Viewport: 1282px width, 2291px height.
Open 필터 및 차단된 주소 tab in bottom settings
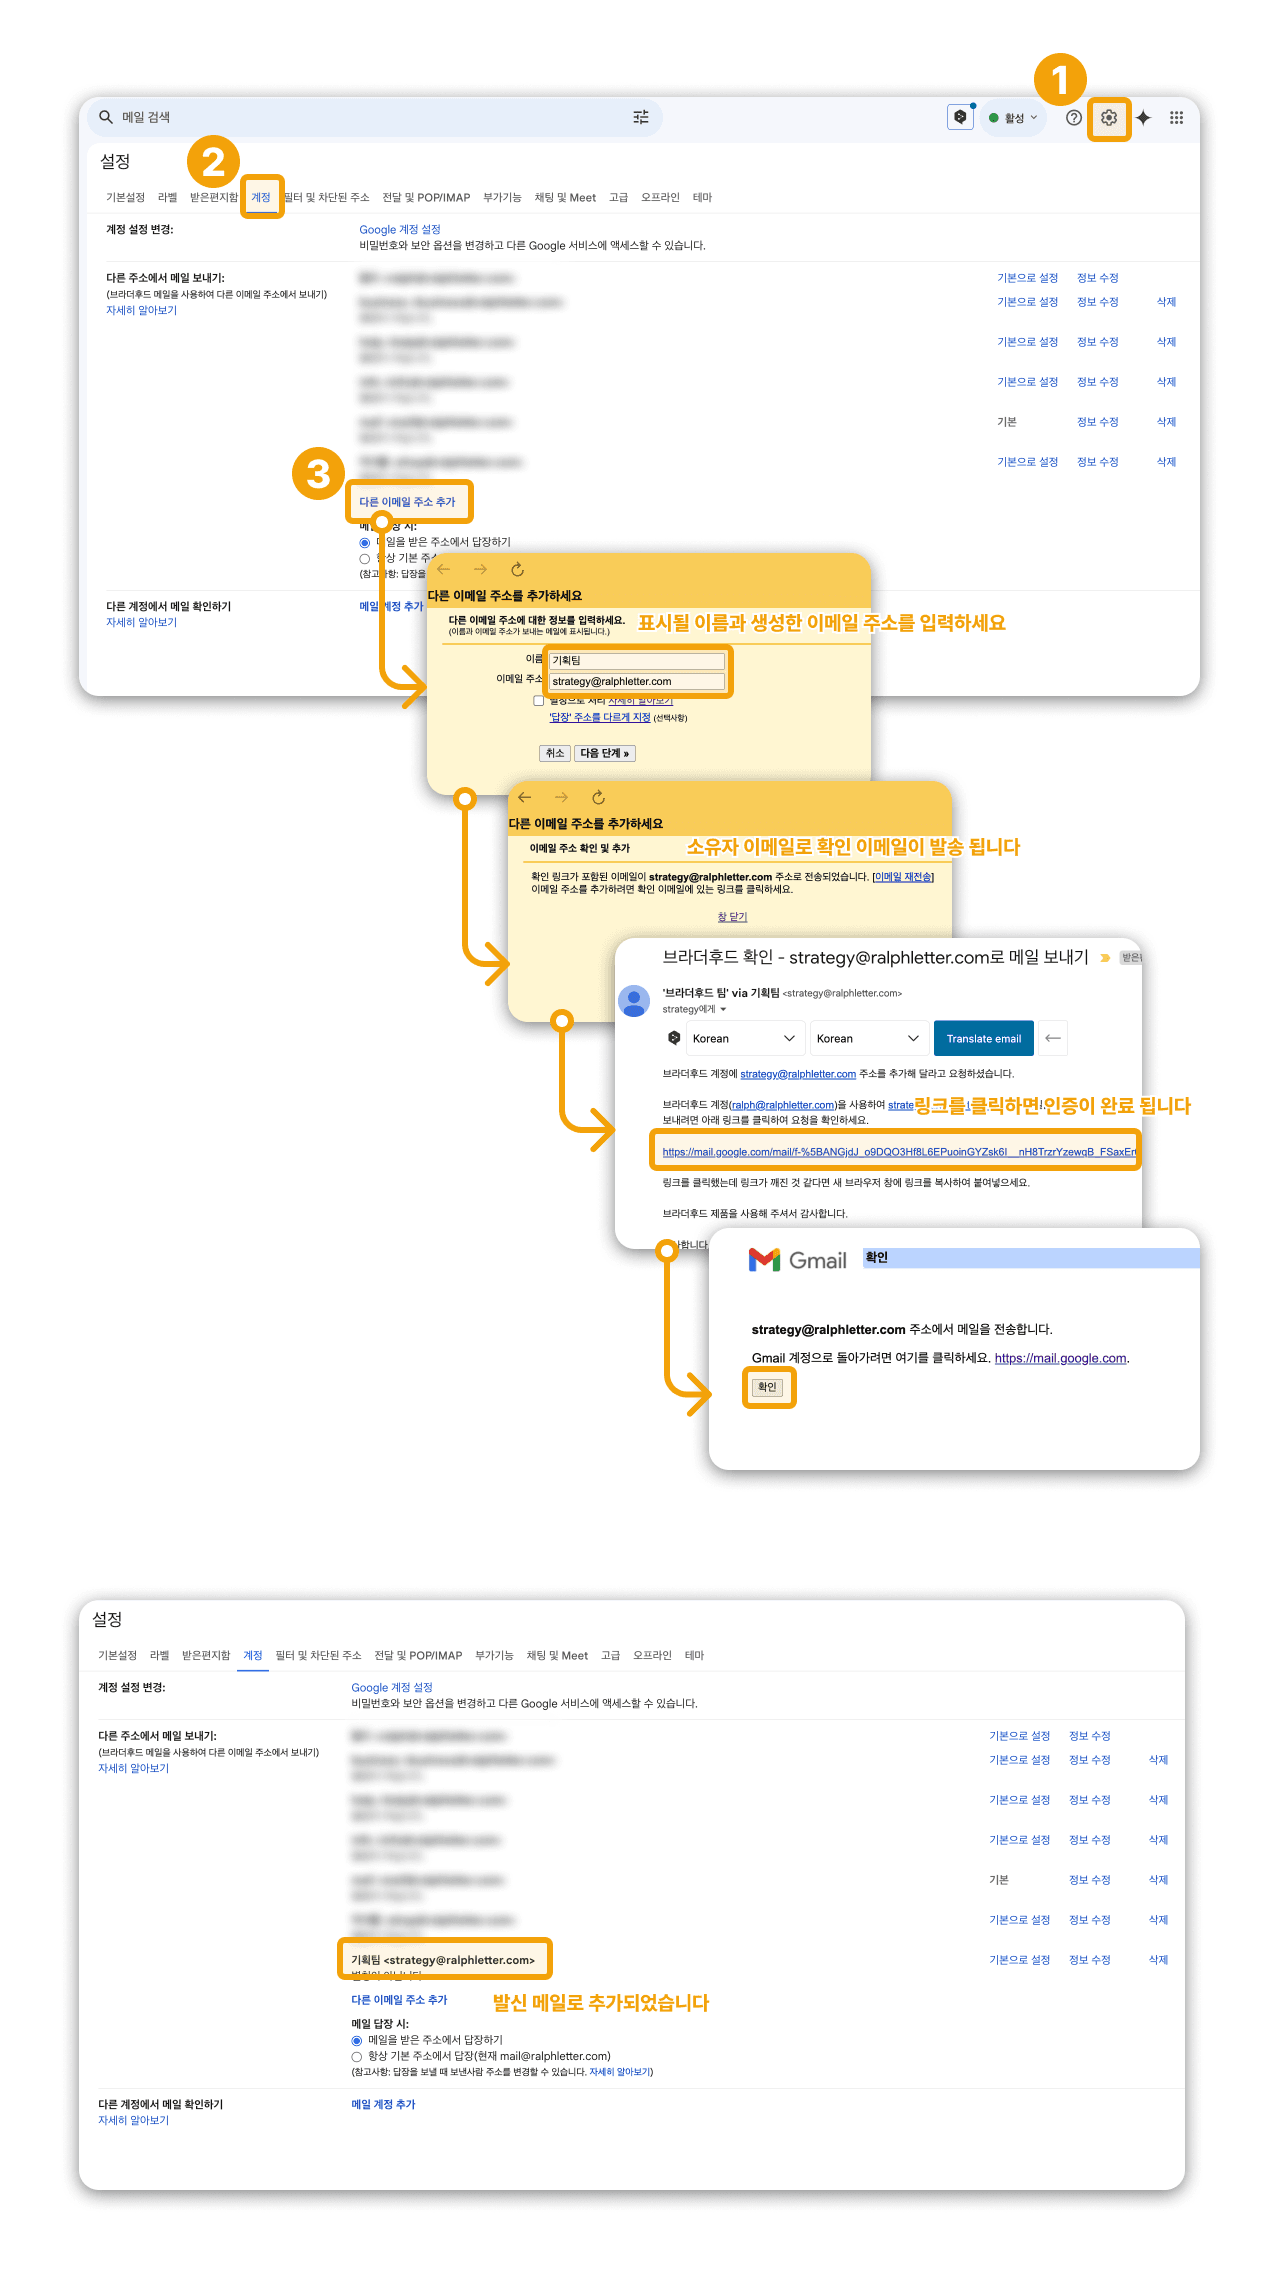point(318,1655)
